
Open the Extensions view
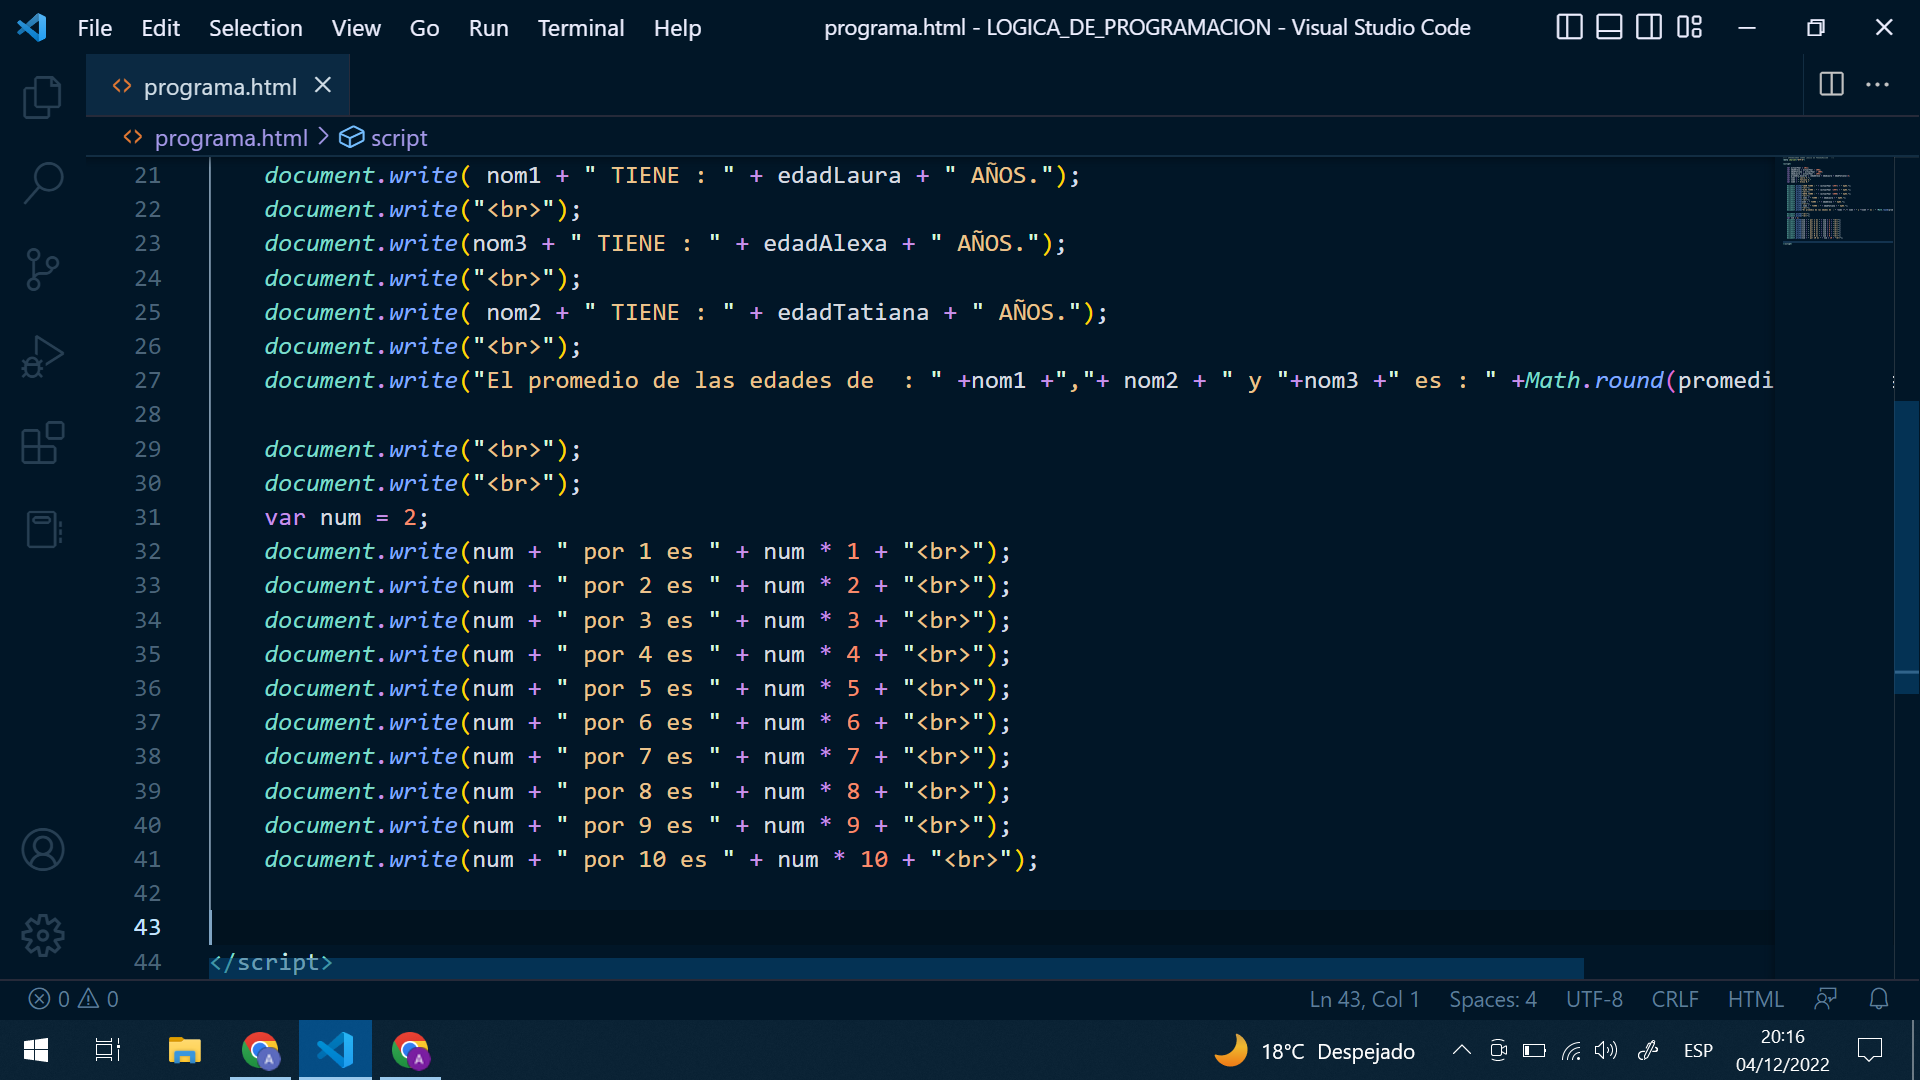pyautogui.click(x=42, y=442)
